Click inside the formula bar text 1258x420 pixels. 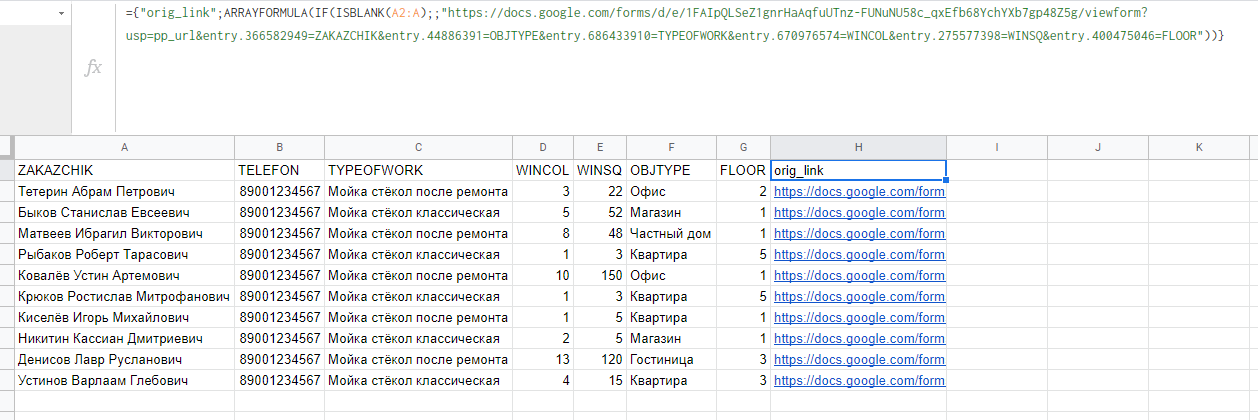pos(675,25)
